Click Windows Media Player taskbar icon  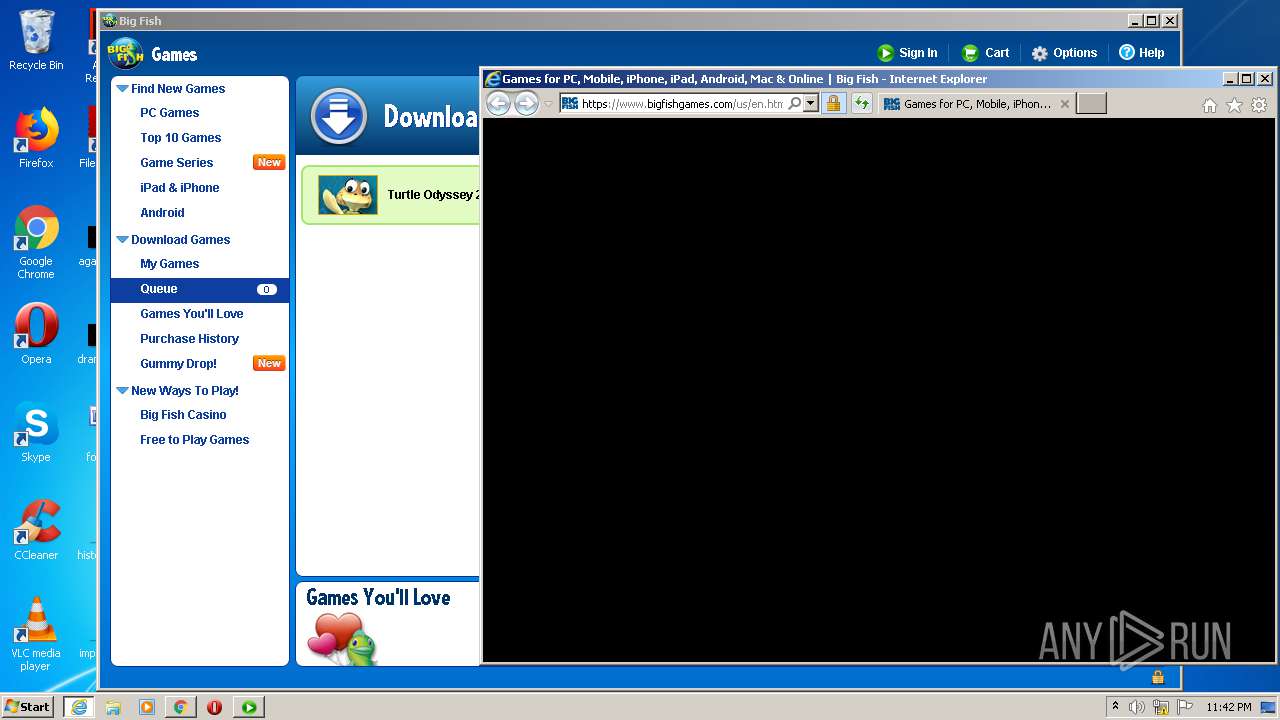[147, 707]
